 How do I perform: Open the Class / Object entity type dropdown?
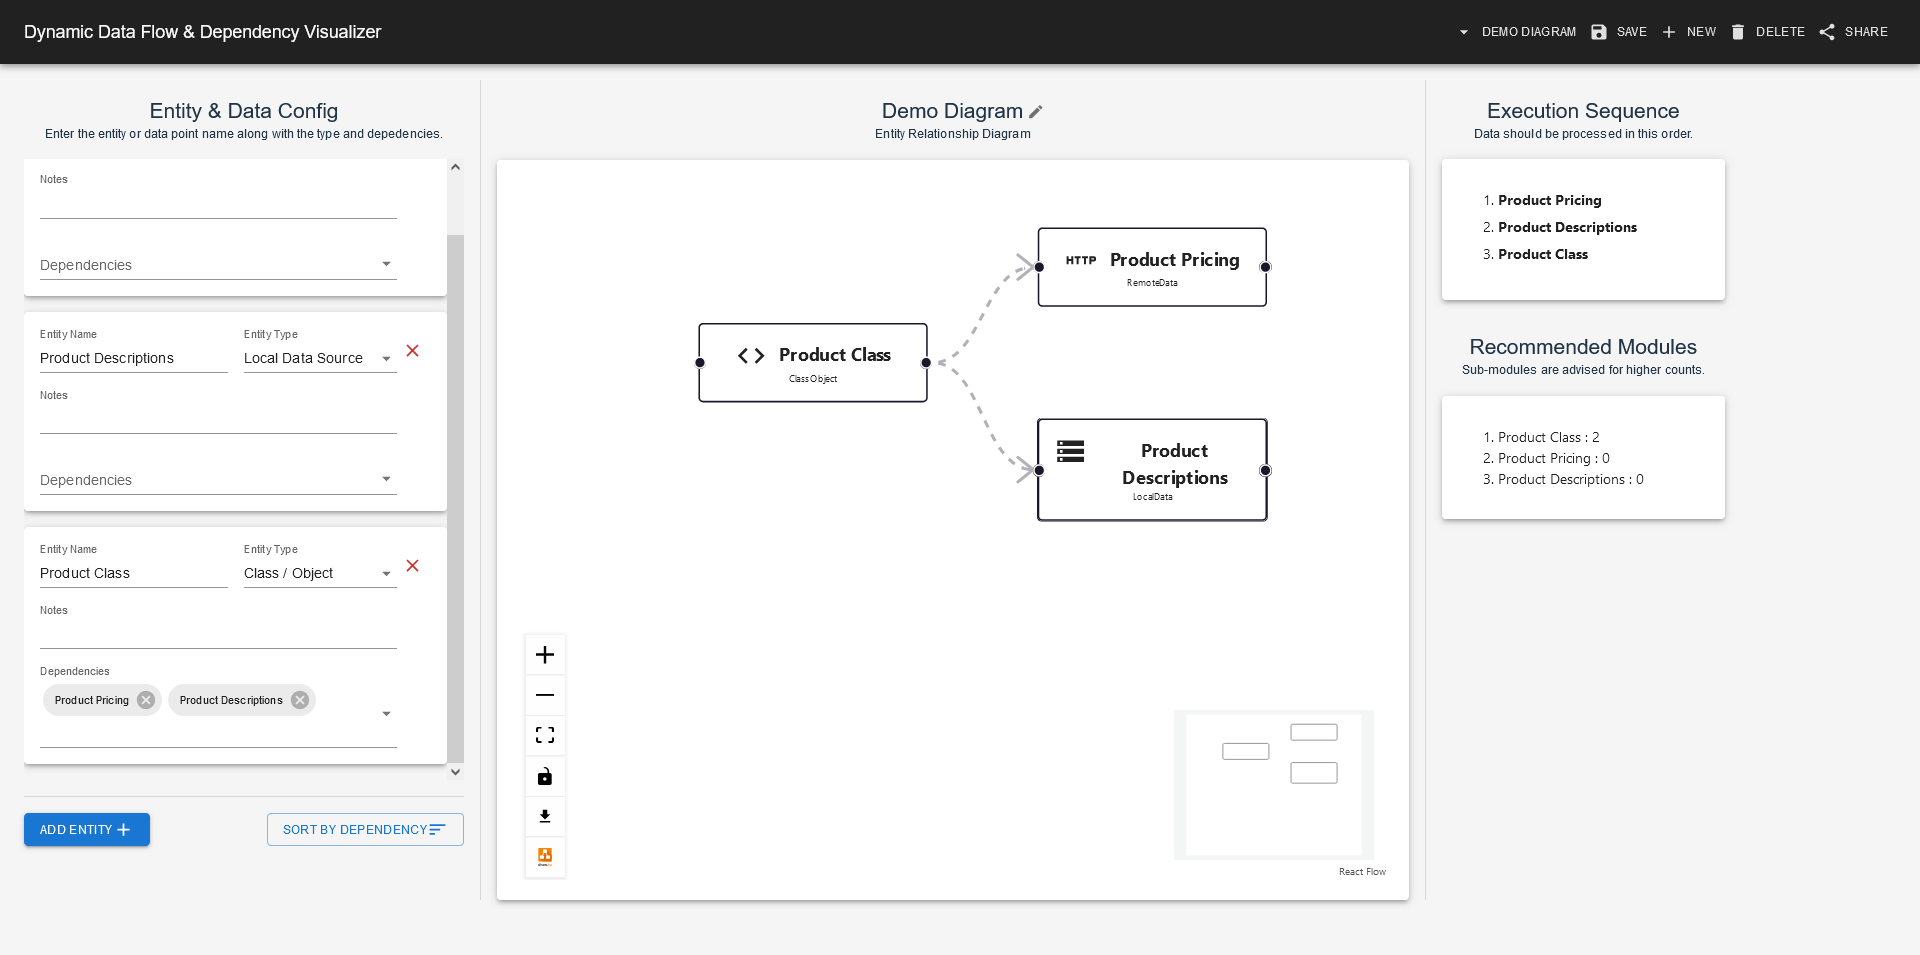[387, 573]
